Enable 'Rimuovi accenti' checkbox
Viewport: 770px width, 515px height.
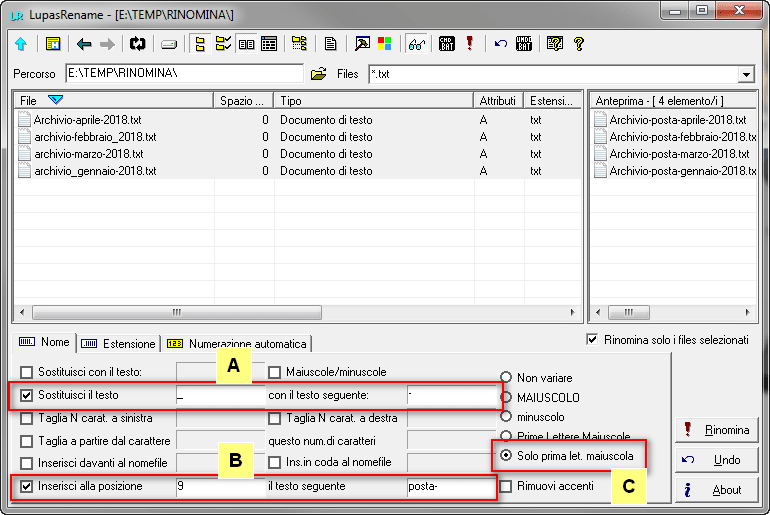point(505,487)
